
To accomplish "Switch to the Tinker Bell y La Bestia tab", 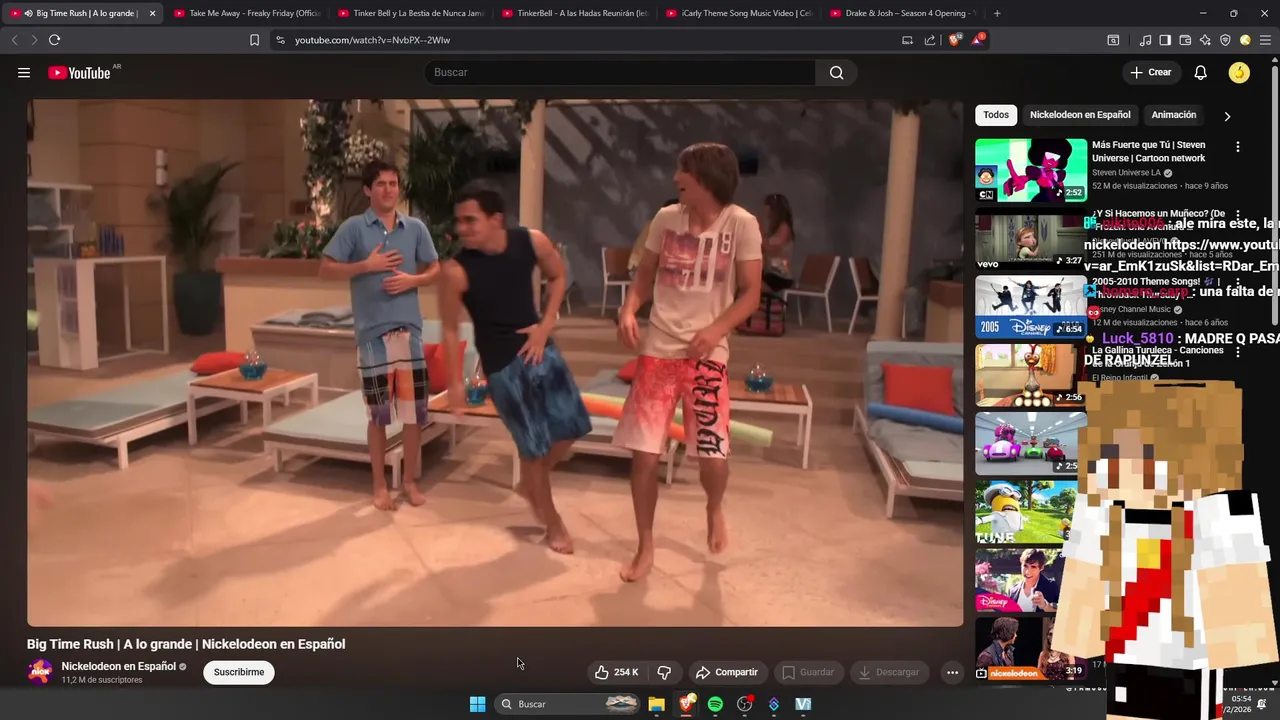I will point(409,13).
